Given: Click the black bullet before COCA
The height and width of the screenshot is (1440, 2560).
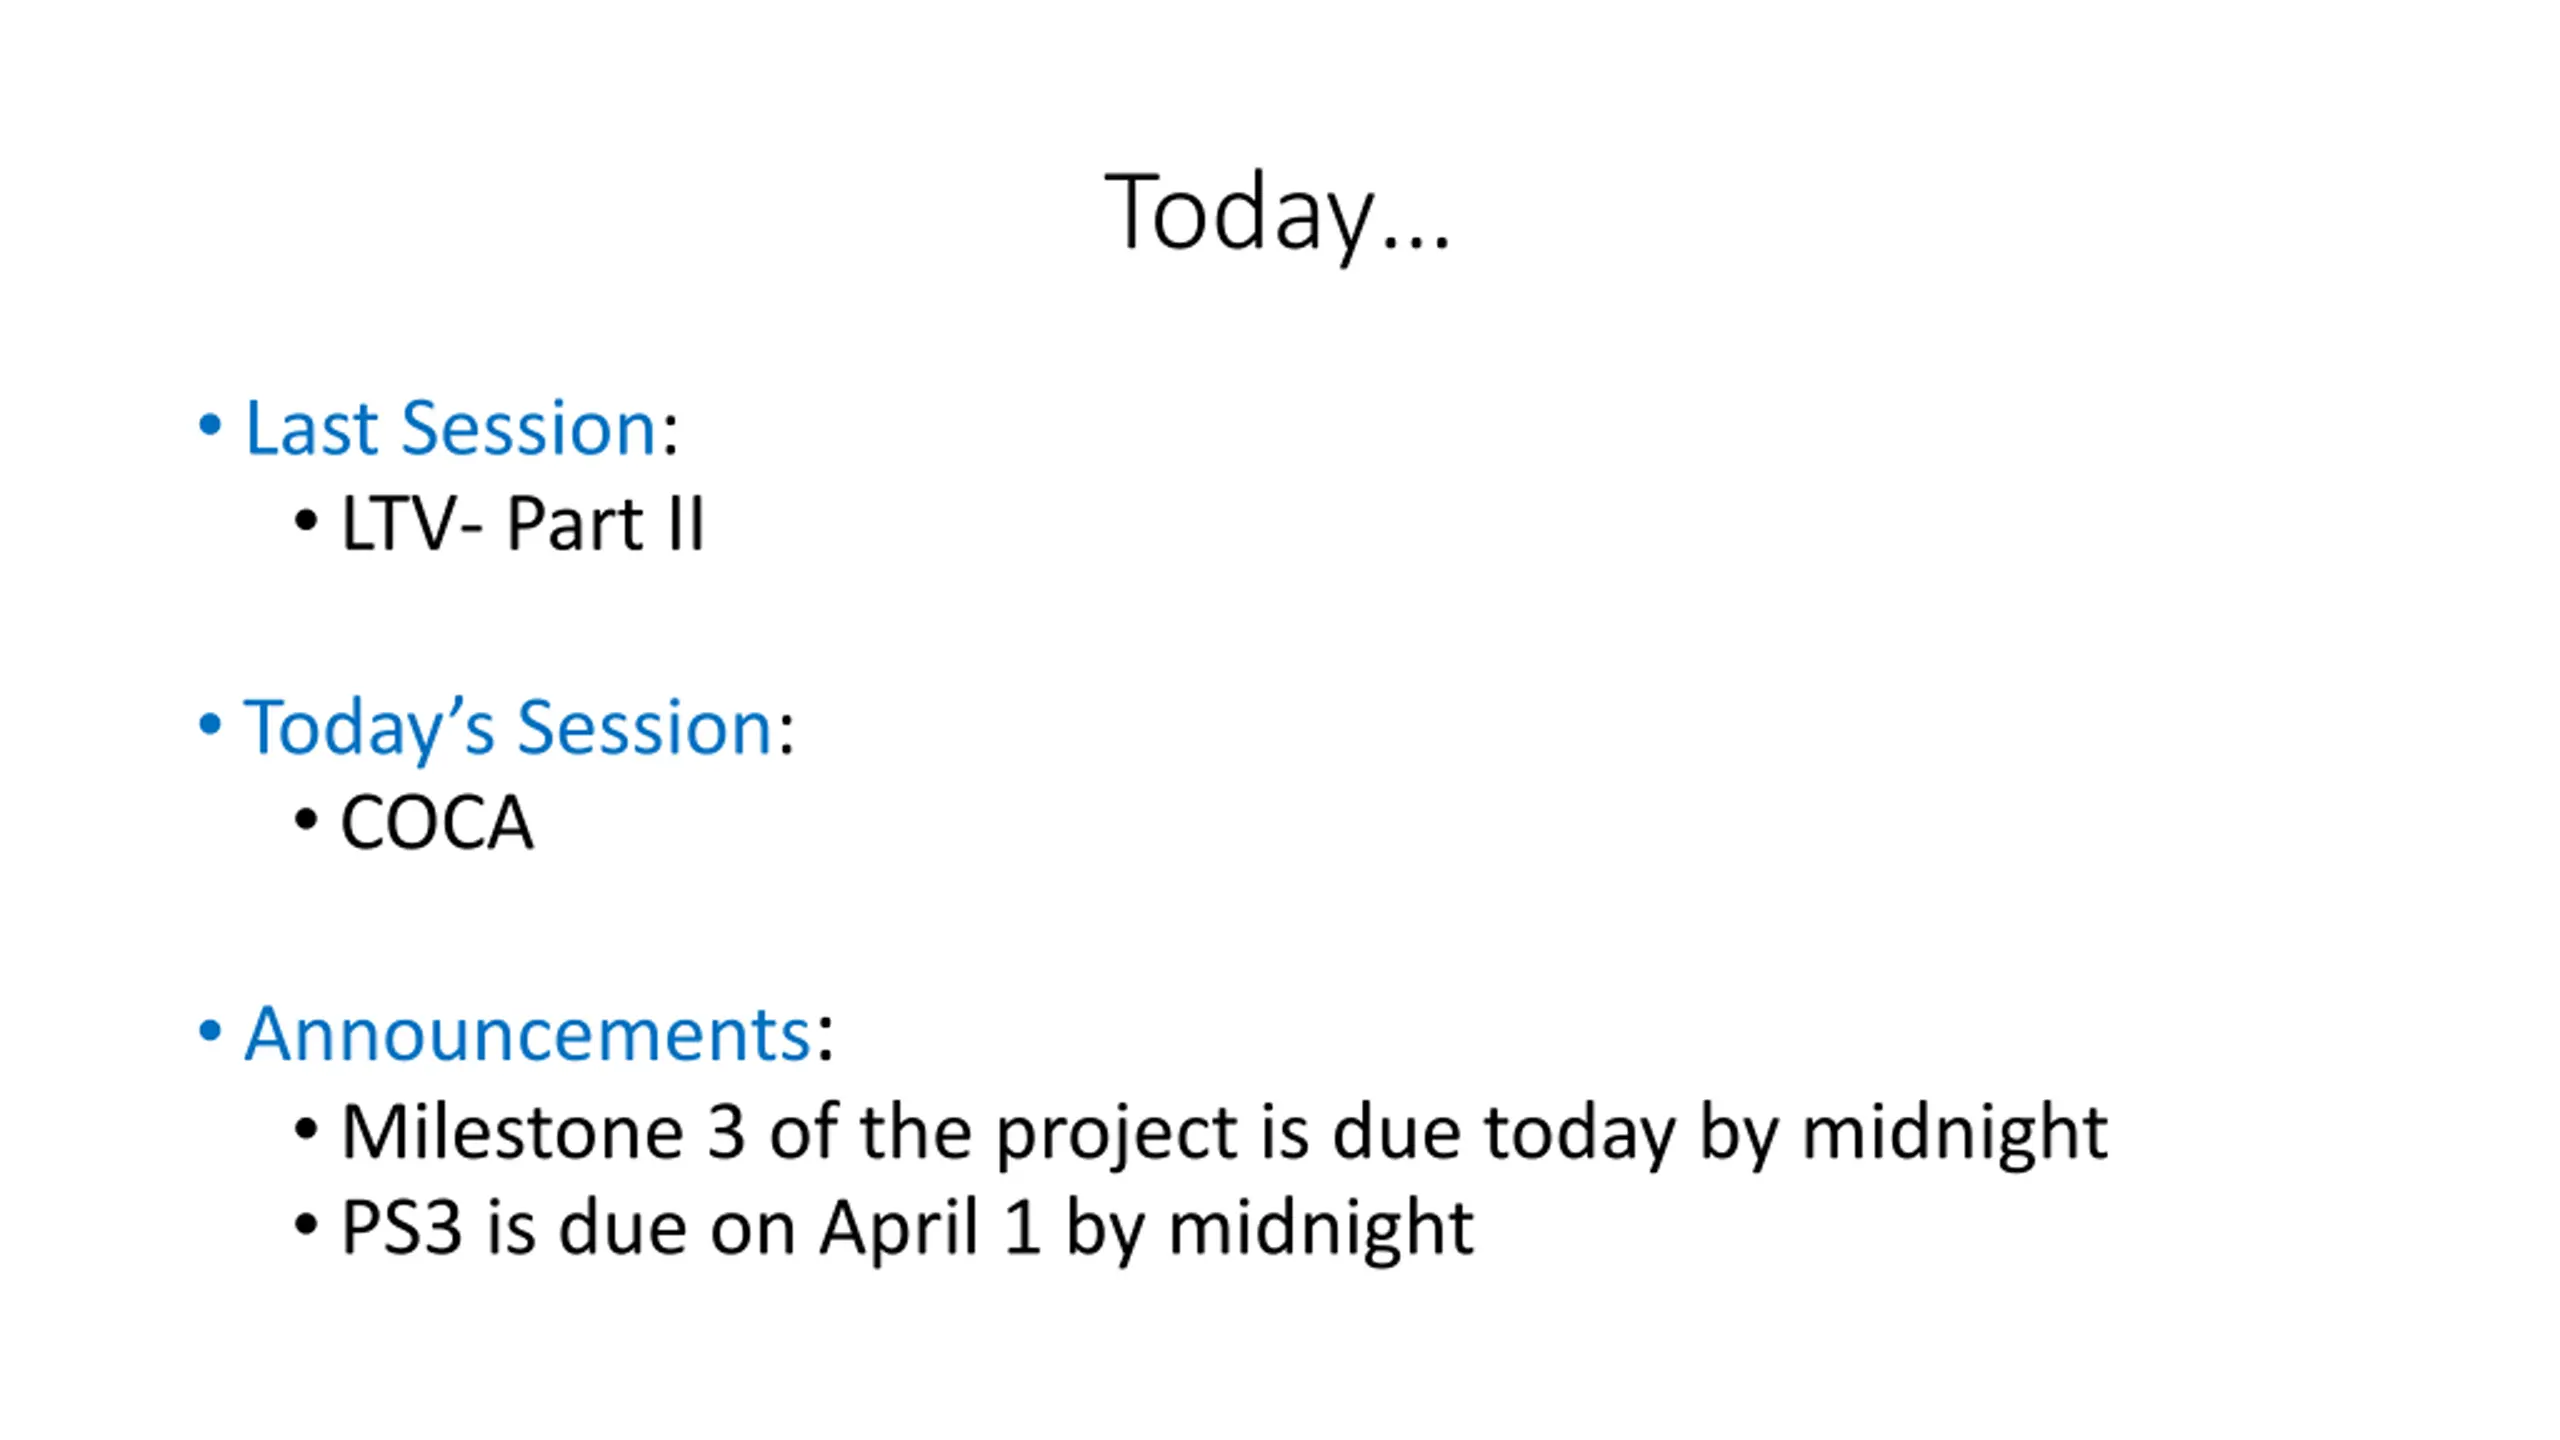Looking at the screenshot, I should (306, 820).
